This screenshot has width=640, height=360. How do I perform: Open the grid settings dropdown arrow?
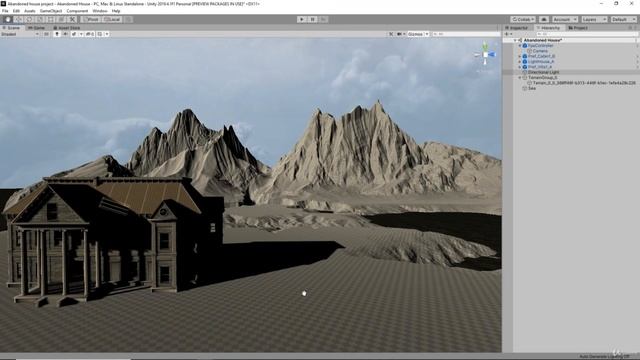107,34
